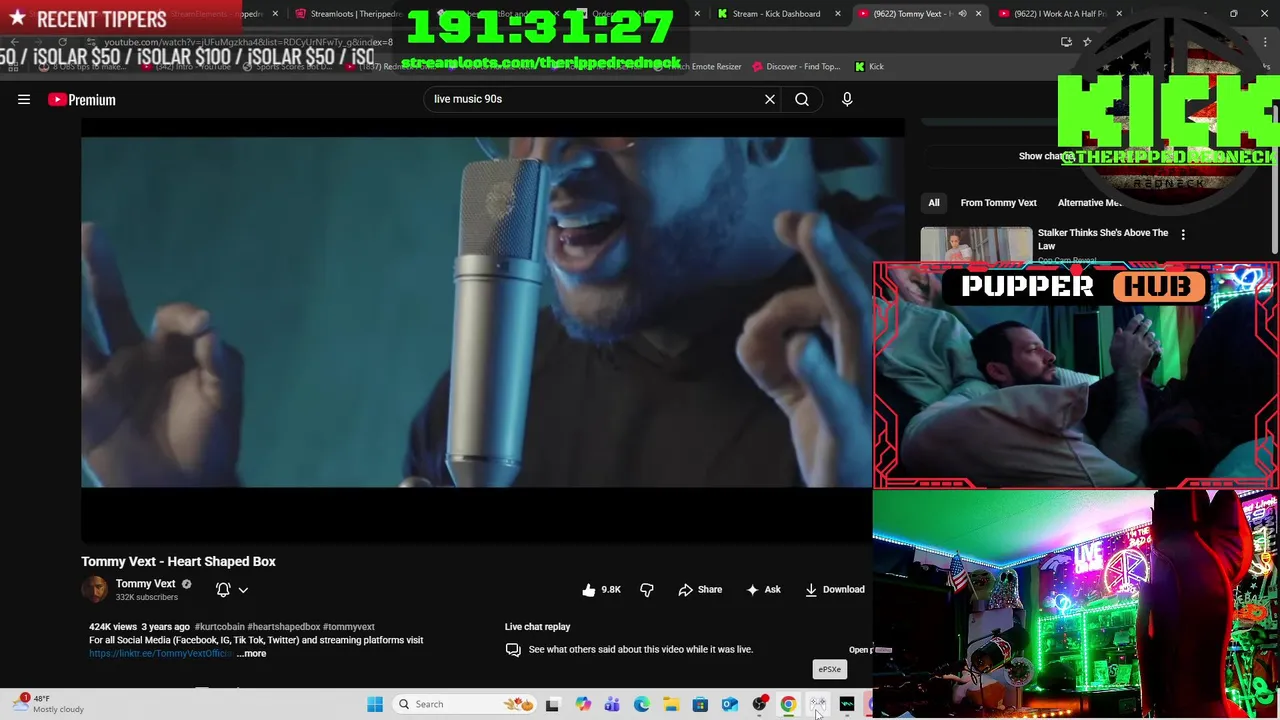Screen dimensions: 1280x720
Task: Open Microsoft Store on taskbar
Action: [x=700, y=704]
